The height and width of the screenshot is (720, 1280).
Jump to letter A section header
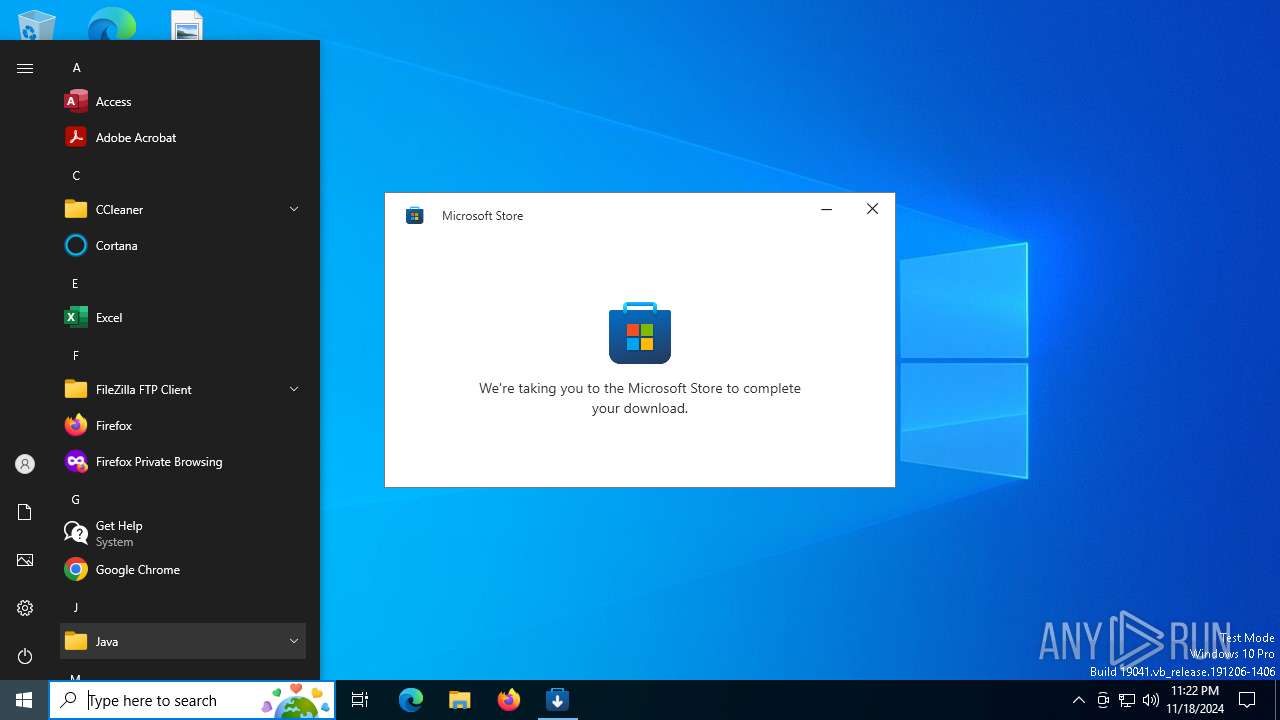[x=76, y=68]
